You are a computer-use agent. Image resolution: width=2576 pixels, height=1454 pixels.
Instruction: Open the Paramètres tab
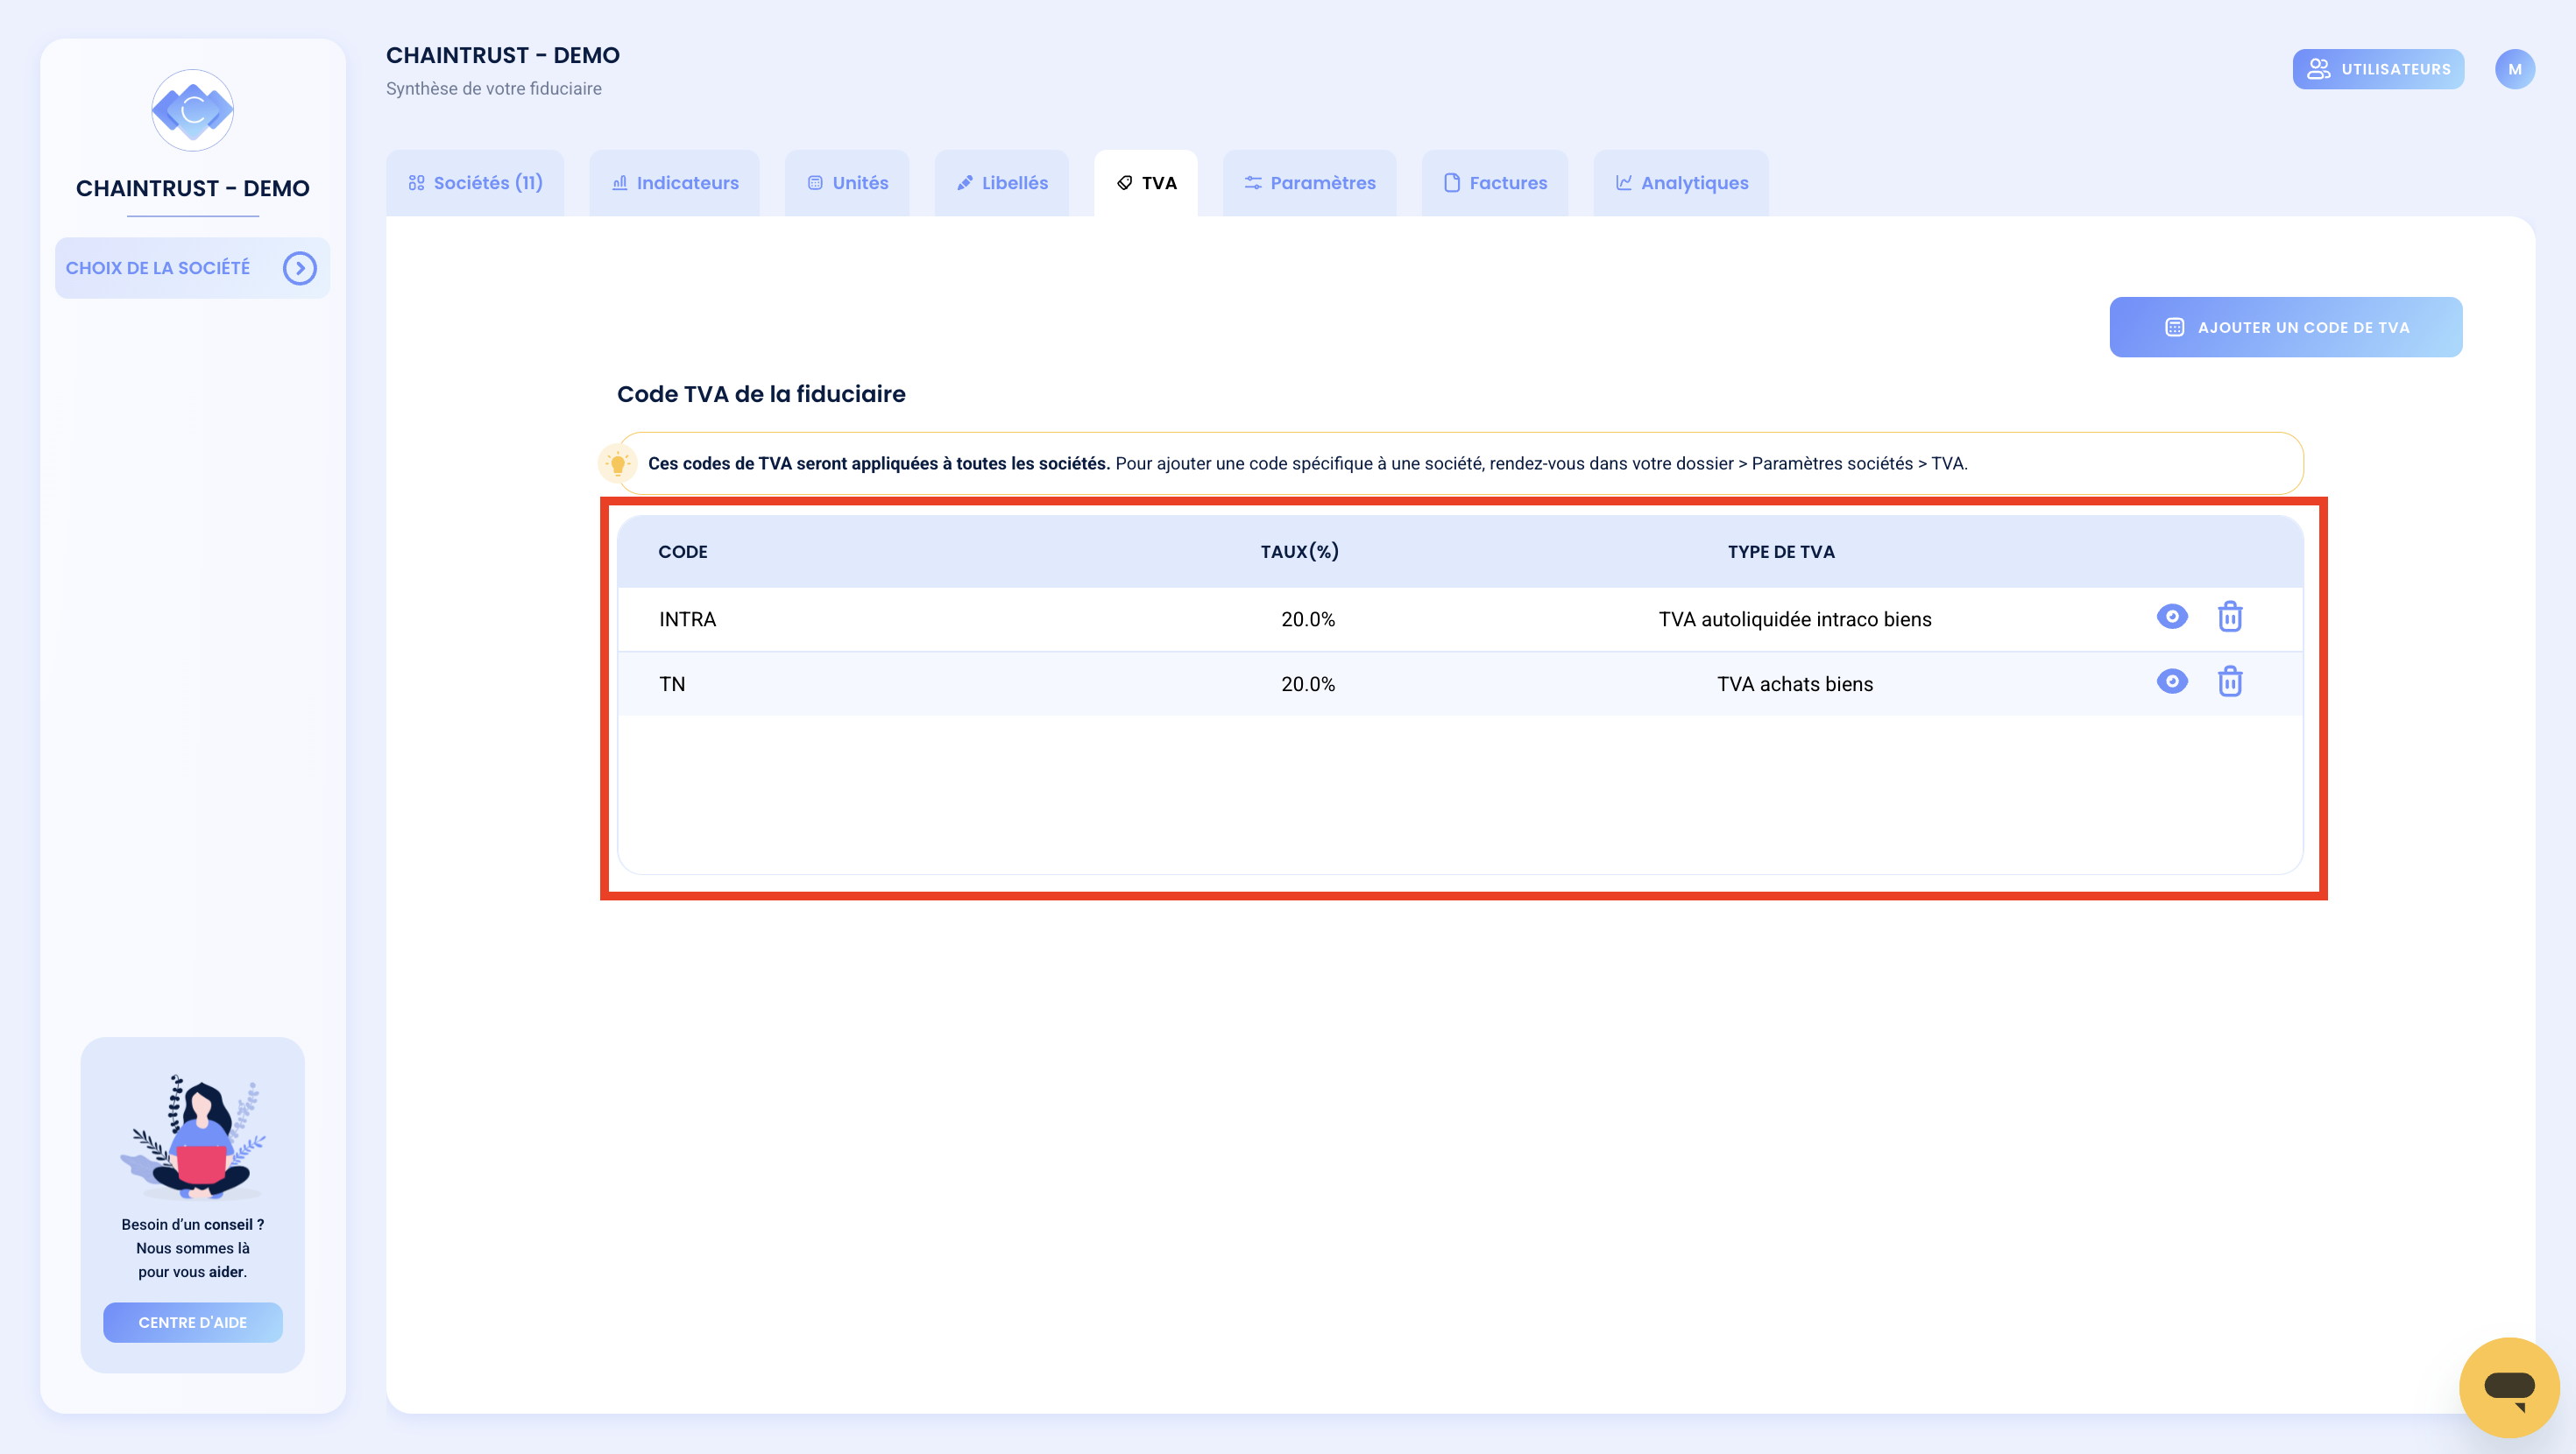point(1309,183)
